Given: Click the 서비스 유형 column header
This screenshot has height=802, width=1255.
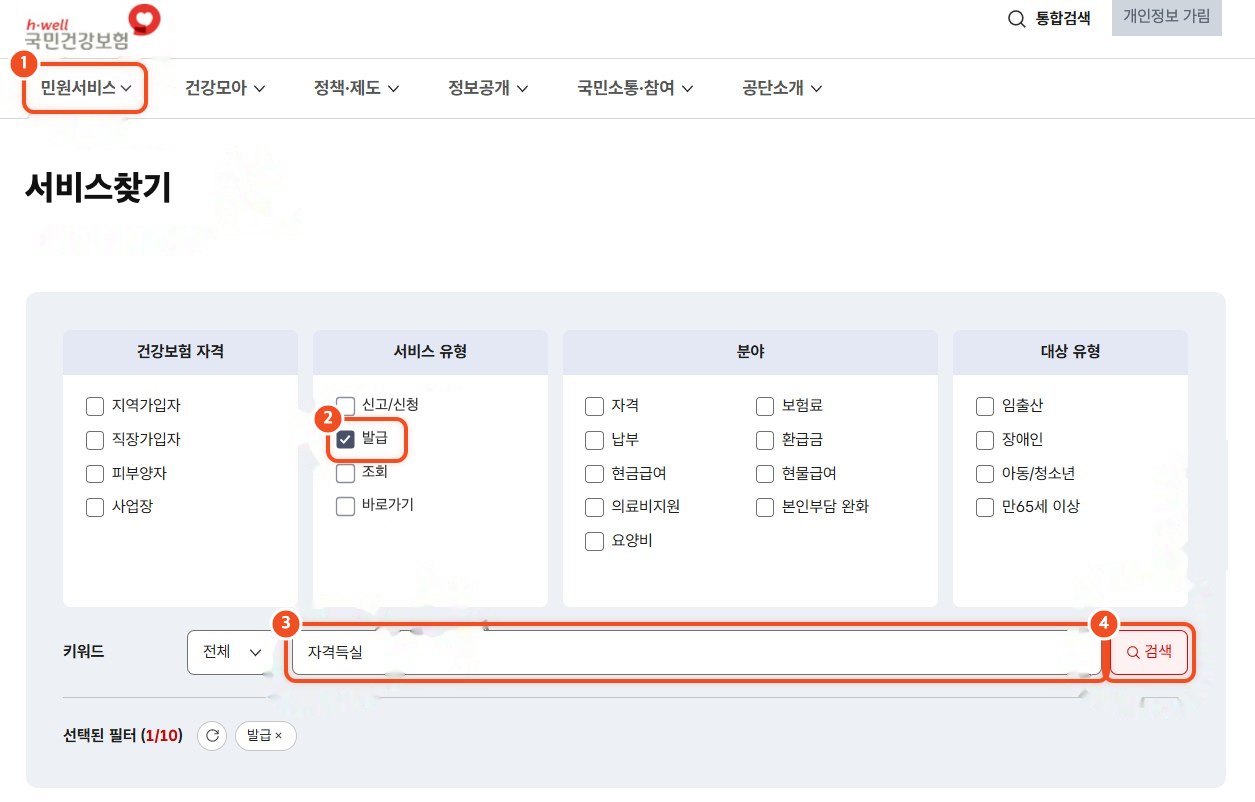Looking at the screenshot, I should pos(430,352).
